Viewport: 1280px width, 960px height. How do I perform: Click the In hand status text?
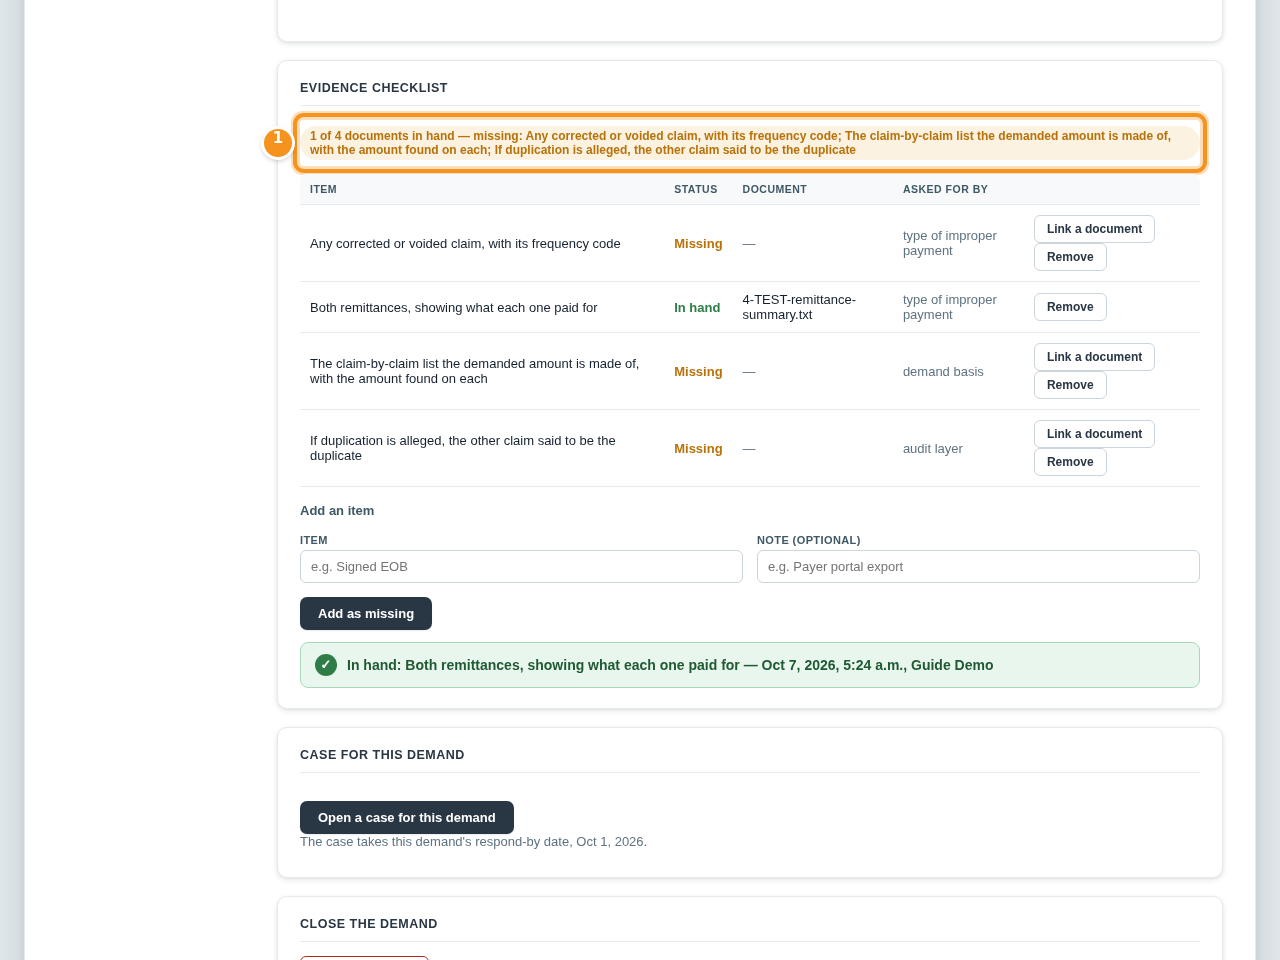697,308
